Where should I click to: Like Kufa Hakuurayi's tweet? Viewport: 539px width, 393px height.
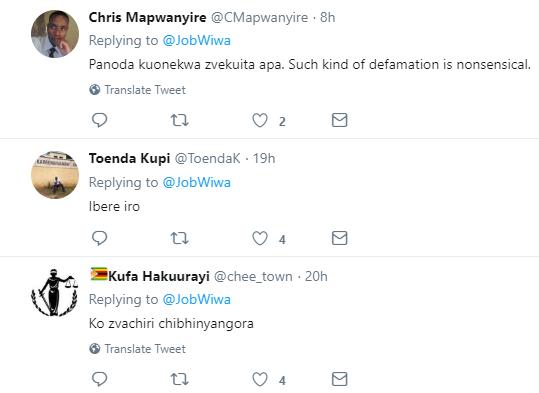[x=260, y=379]
